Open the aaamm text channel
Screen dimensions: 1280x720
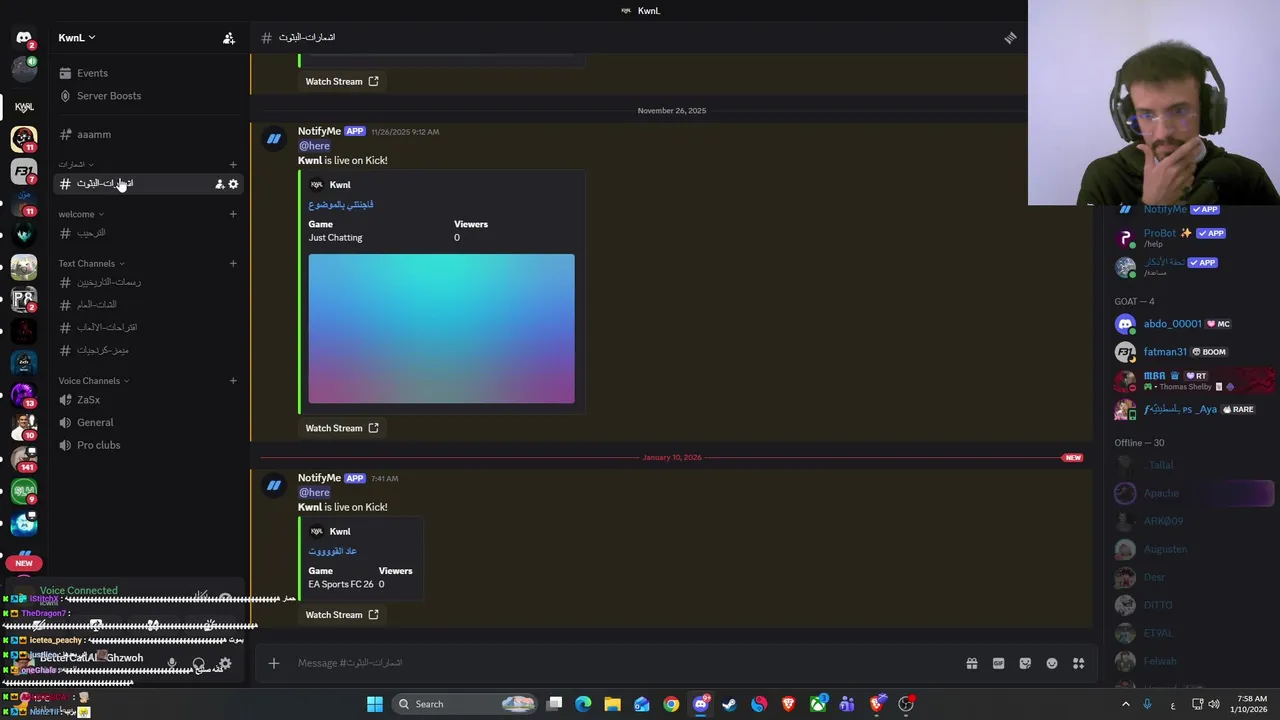click(148, 134)
